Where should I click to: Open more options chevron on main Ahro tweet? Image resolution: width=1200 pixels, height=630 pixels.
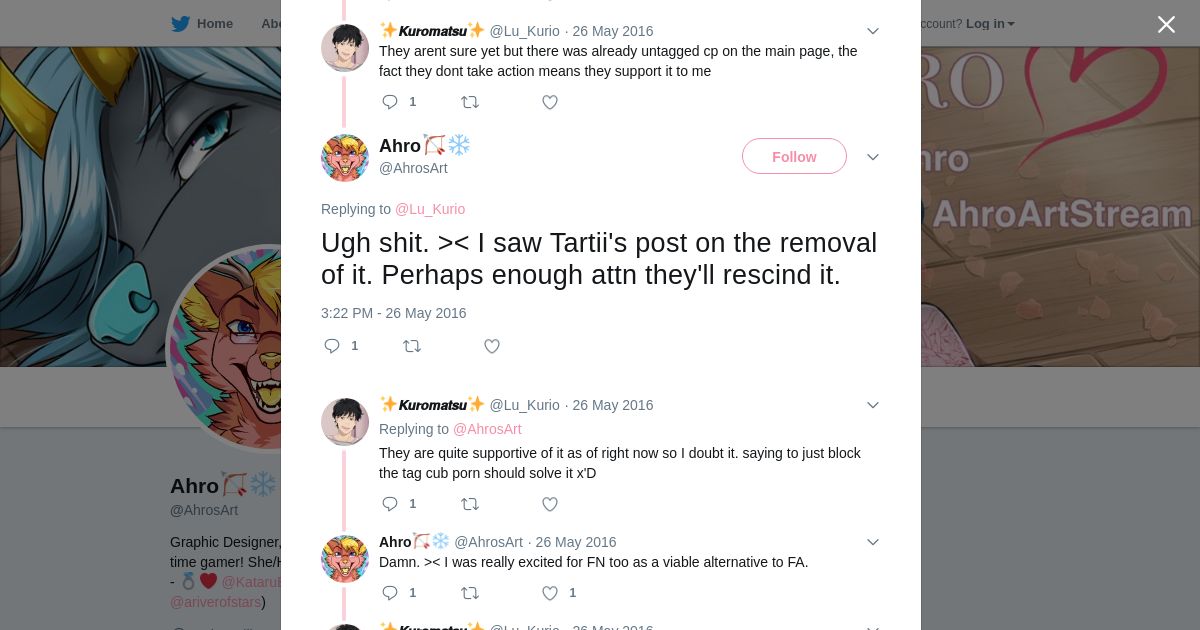(x=872, y=157)
